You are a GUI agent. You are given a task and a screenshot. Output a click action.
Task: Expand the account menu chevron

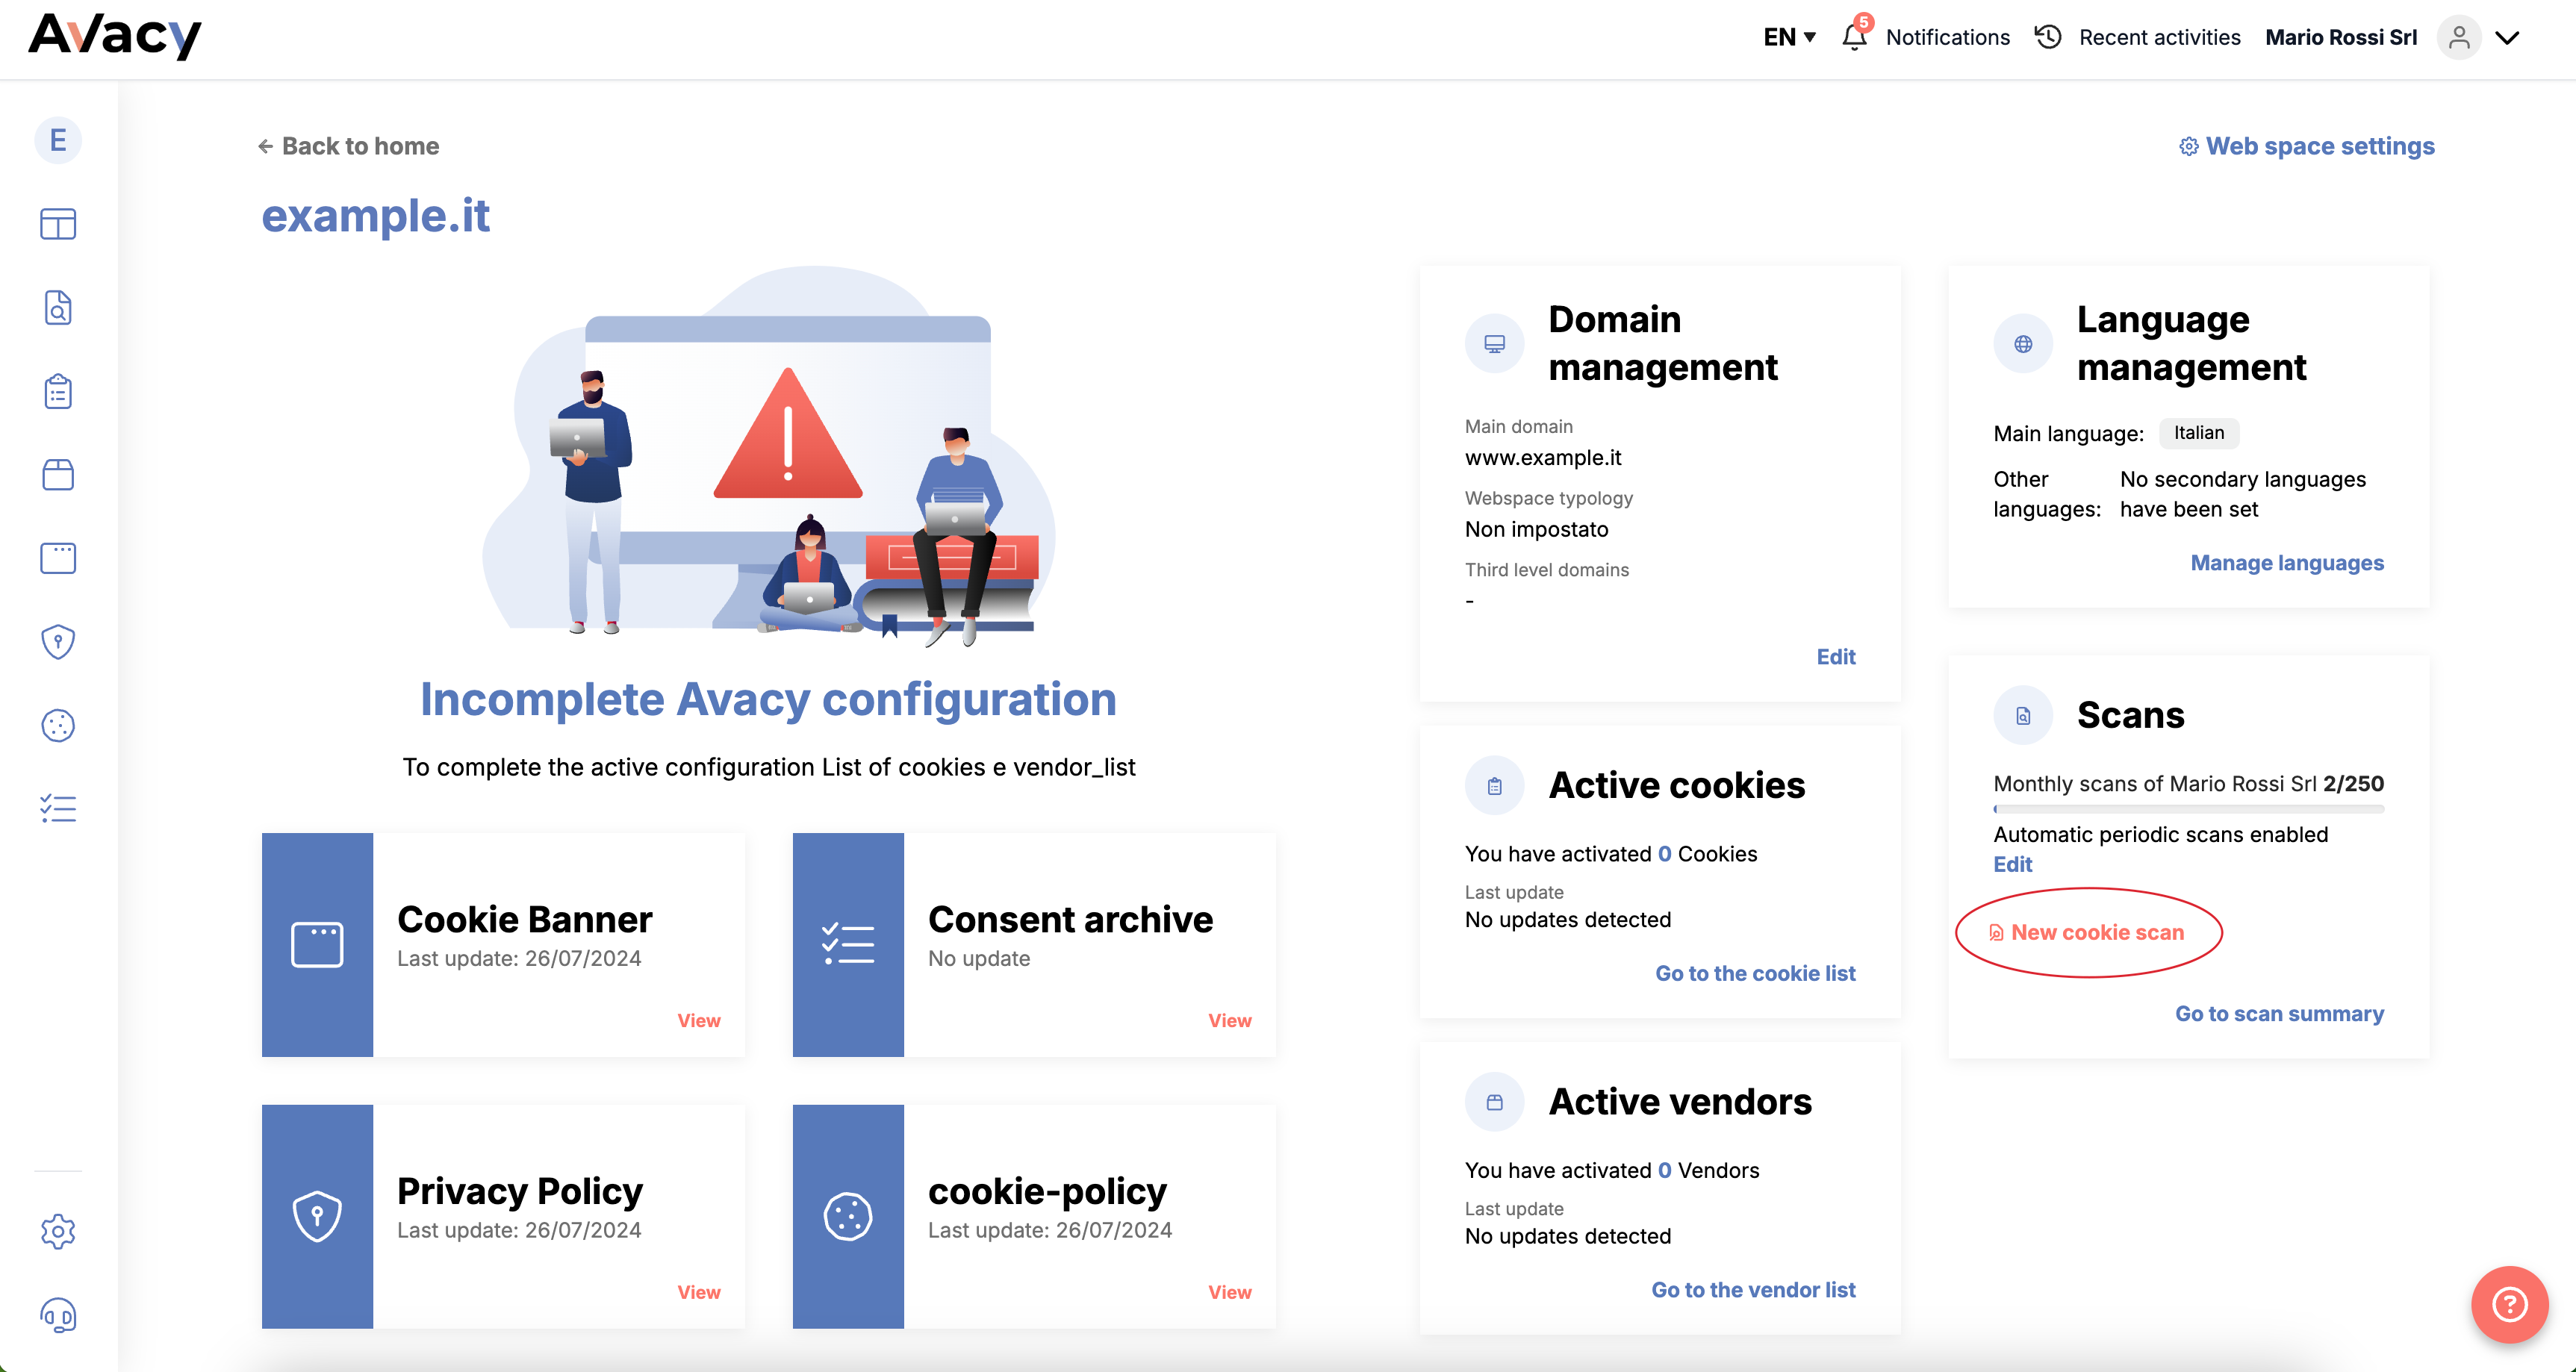point(2508,37)
